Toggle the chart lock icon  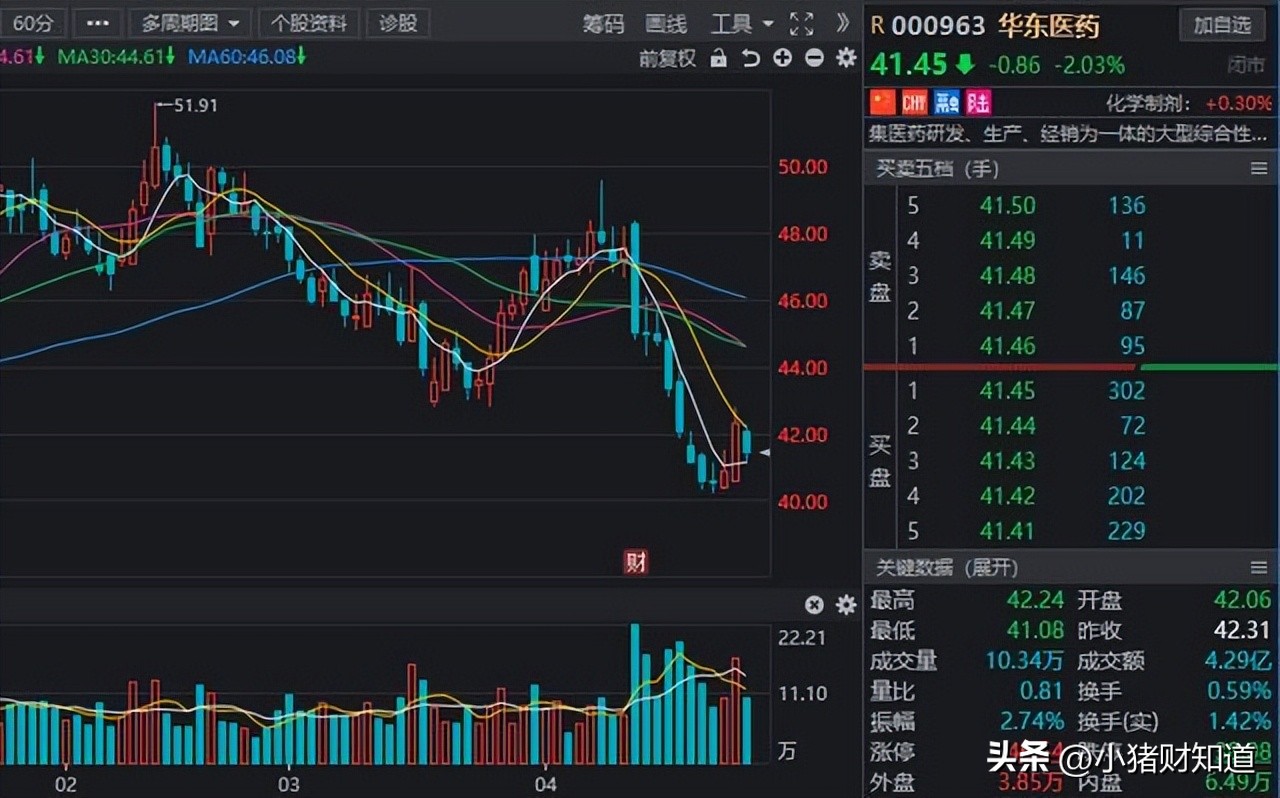719,58
